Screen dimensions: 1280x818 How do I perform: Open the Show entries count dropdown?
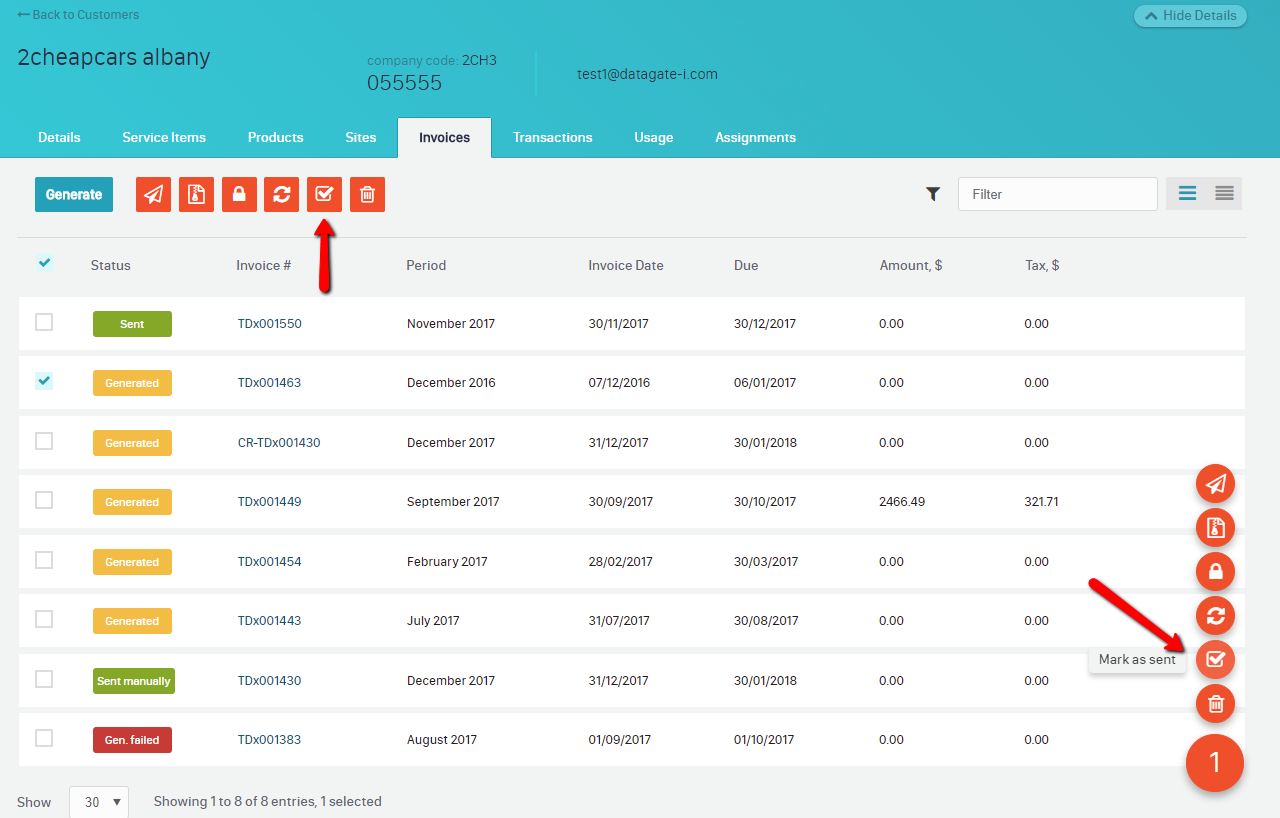[99, 802]
